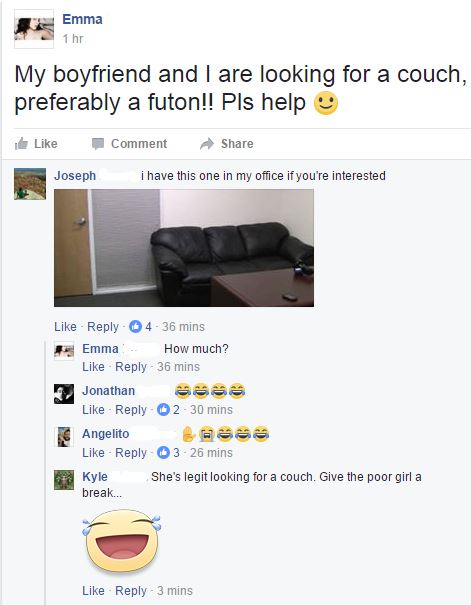This screenshot has width=471, height=605.
Task: Click the like reaction icon on Angelito's reply
Action: [x=164, y=452]
